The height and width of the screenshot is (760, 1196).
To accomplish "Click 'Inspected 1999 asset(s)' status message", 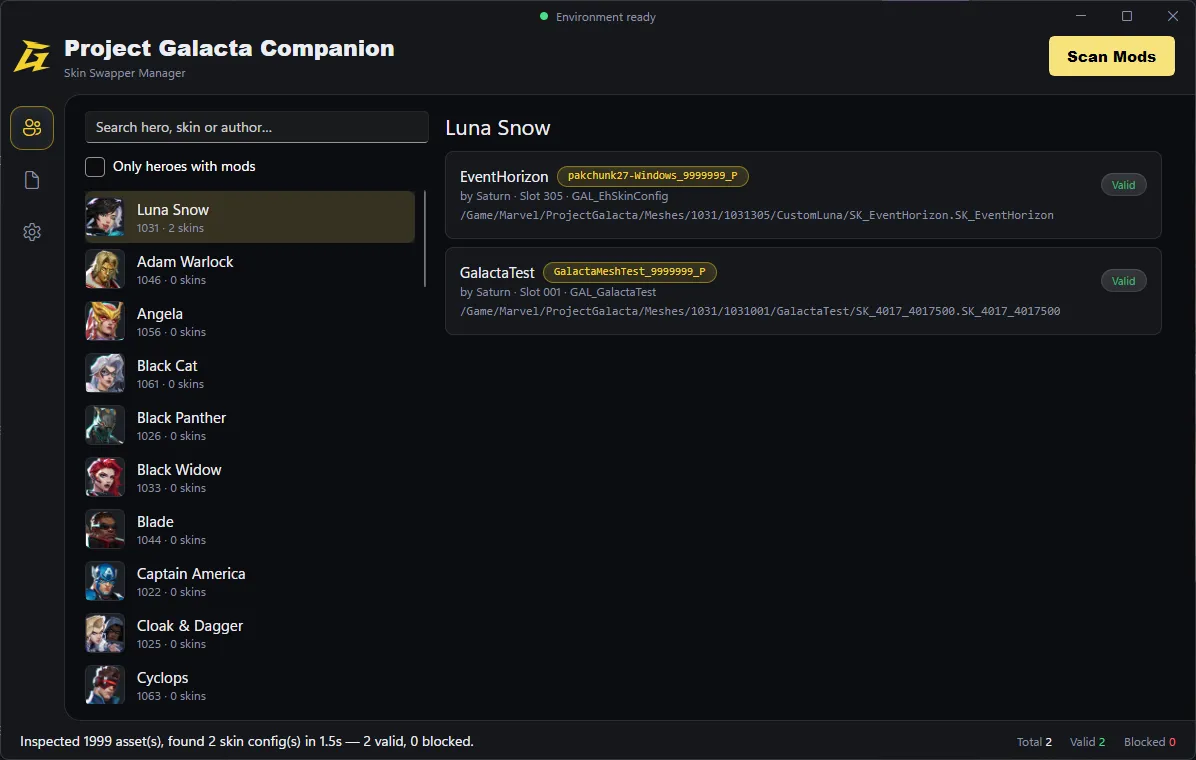I will coord(246,742).
